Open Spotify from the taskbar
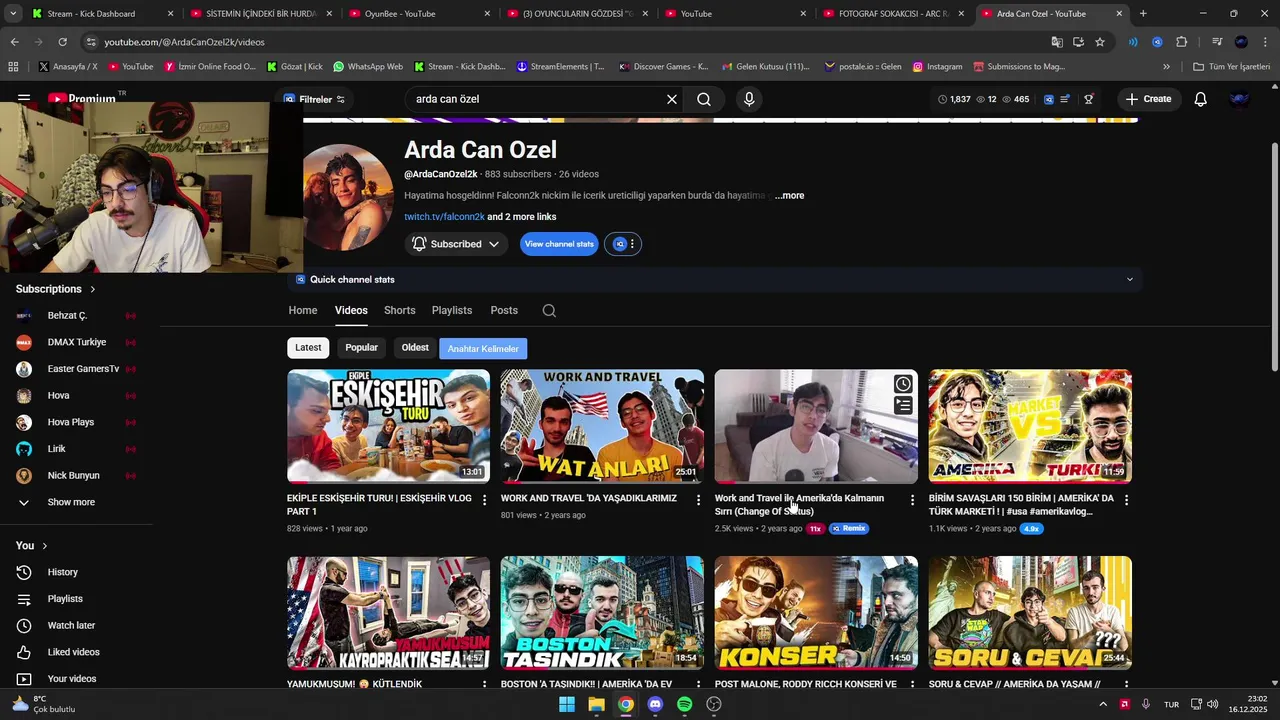Screen dimensions: 1280x720 point(684,704)
